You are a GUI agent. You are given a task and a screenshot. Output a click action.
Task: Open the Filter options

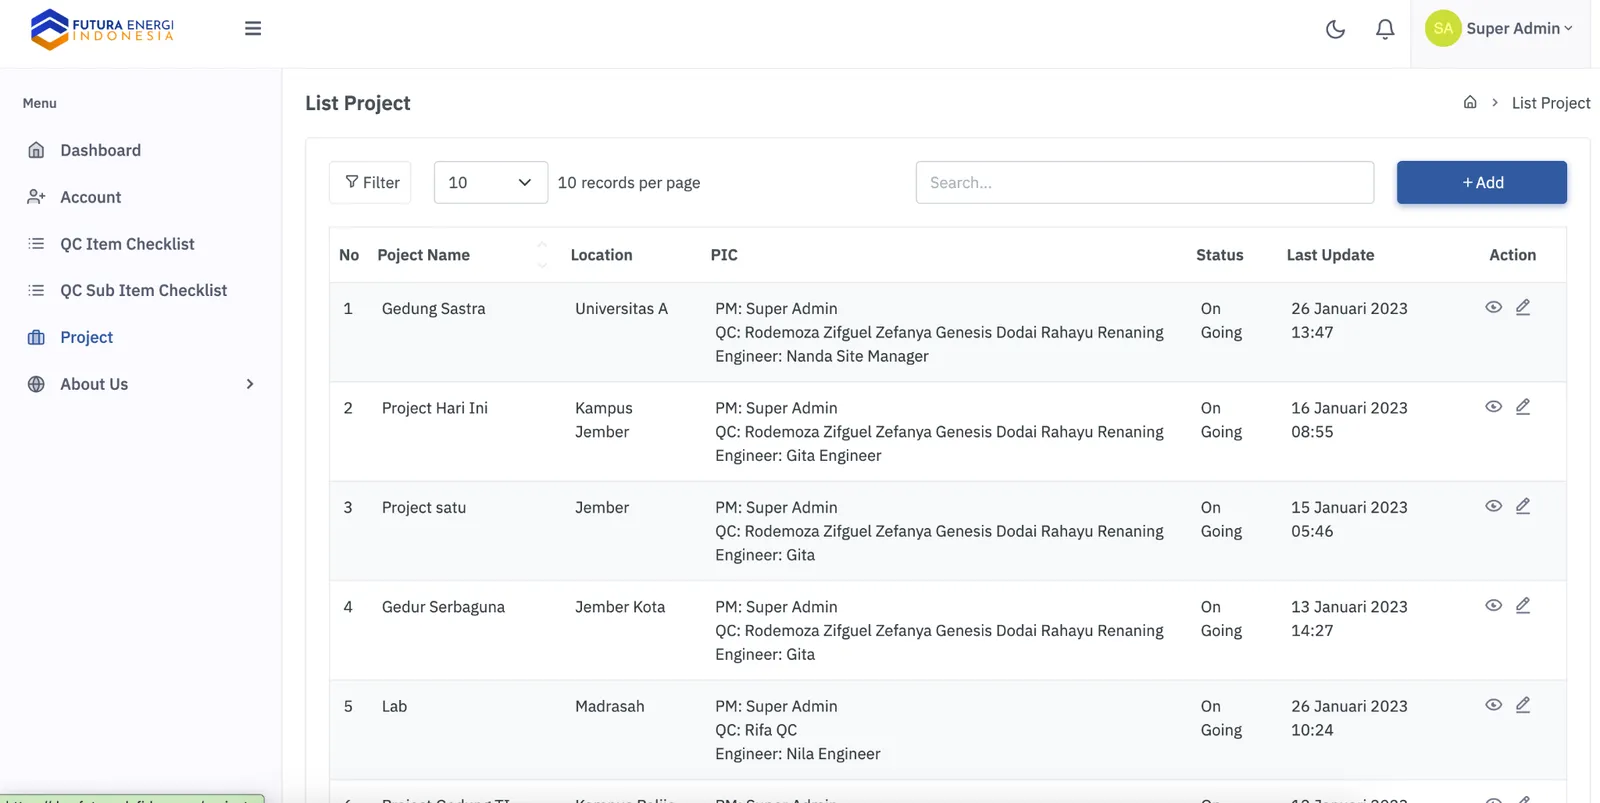point(370,182)
